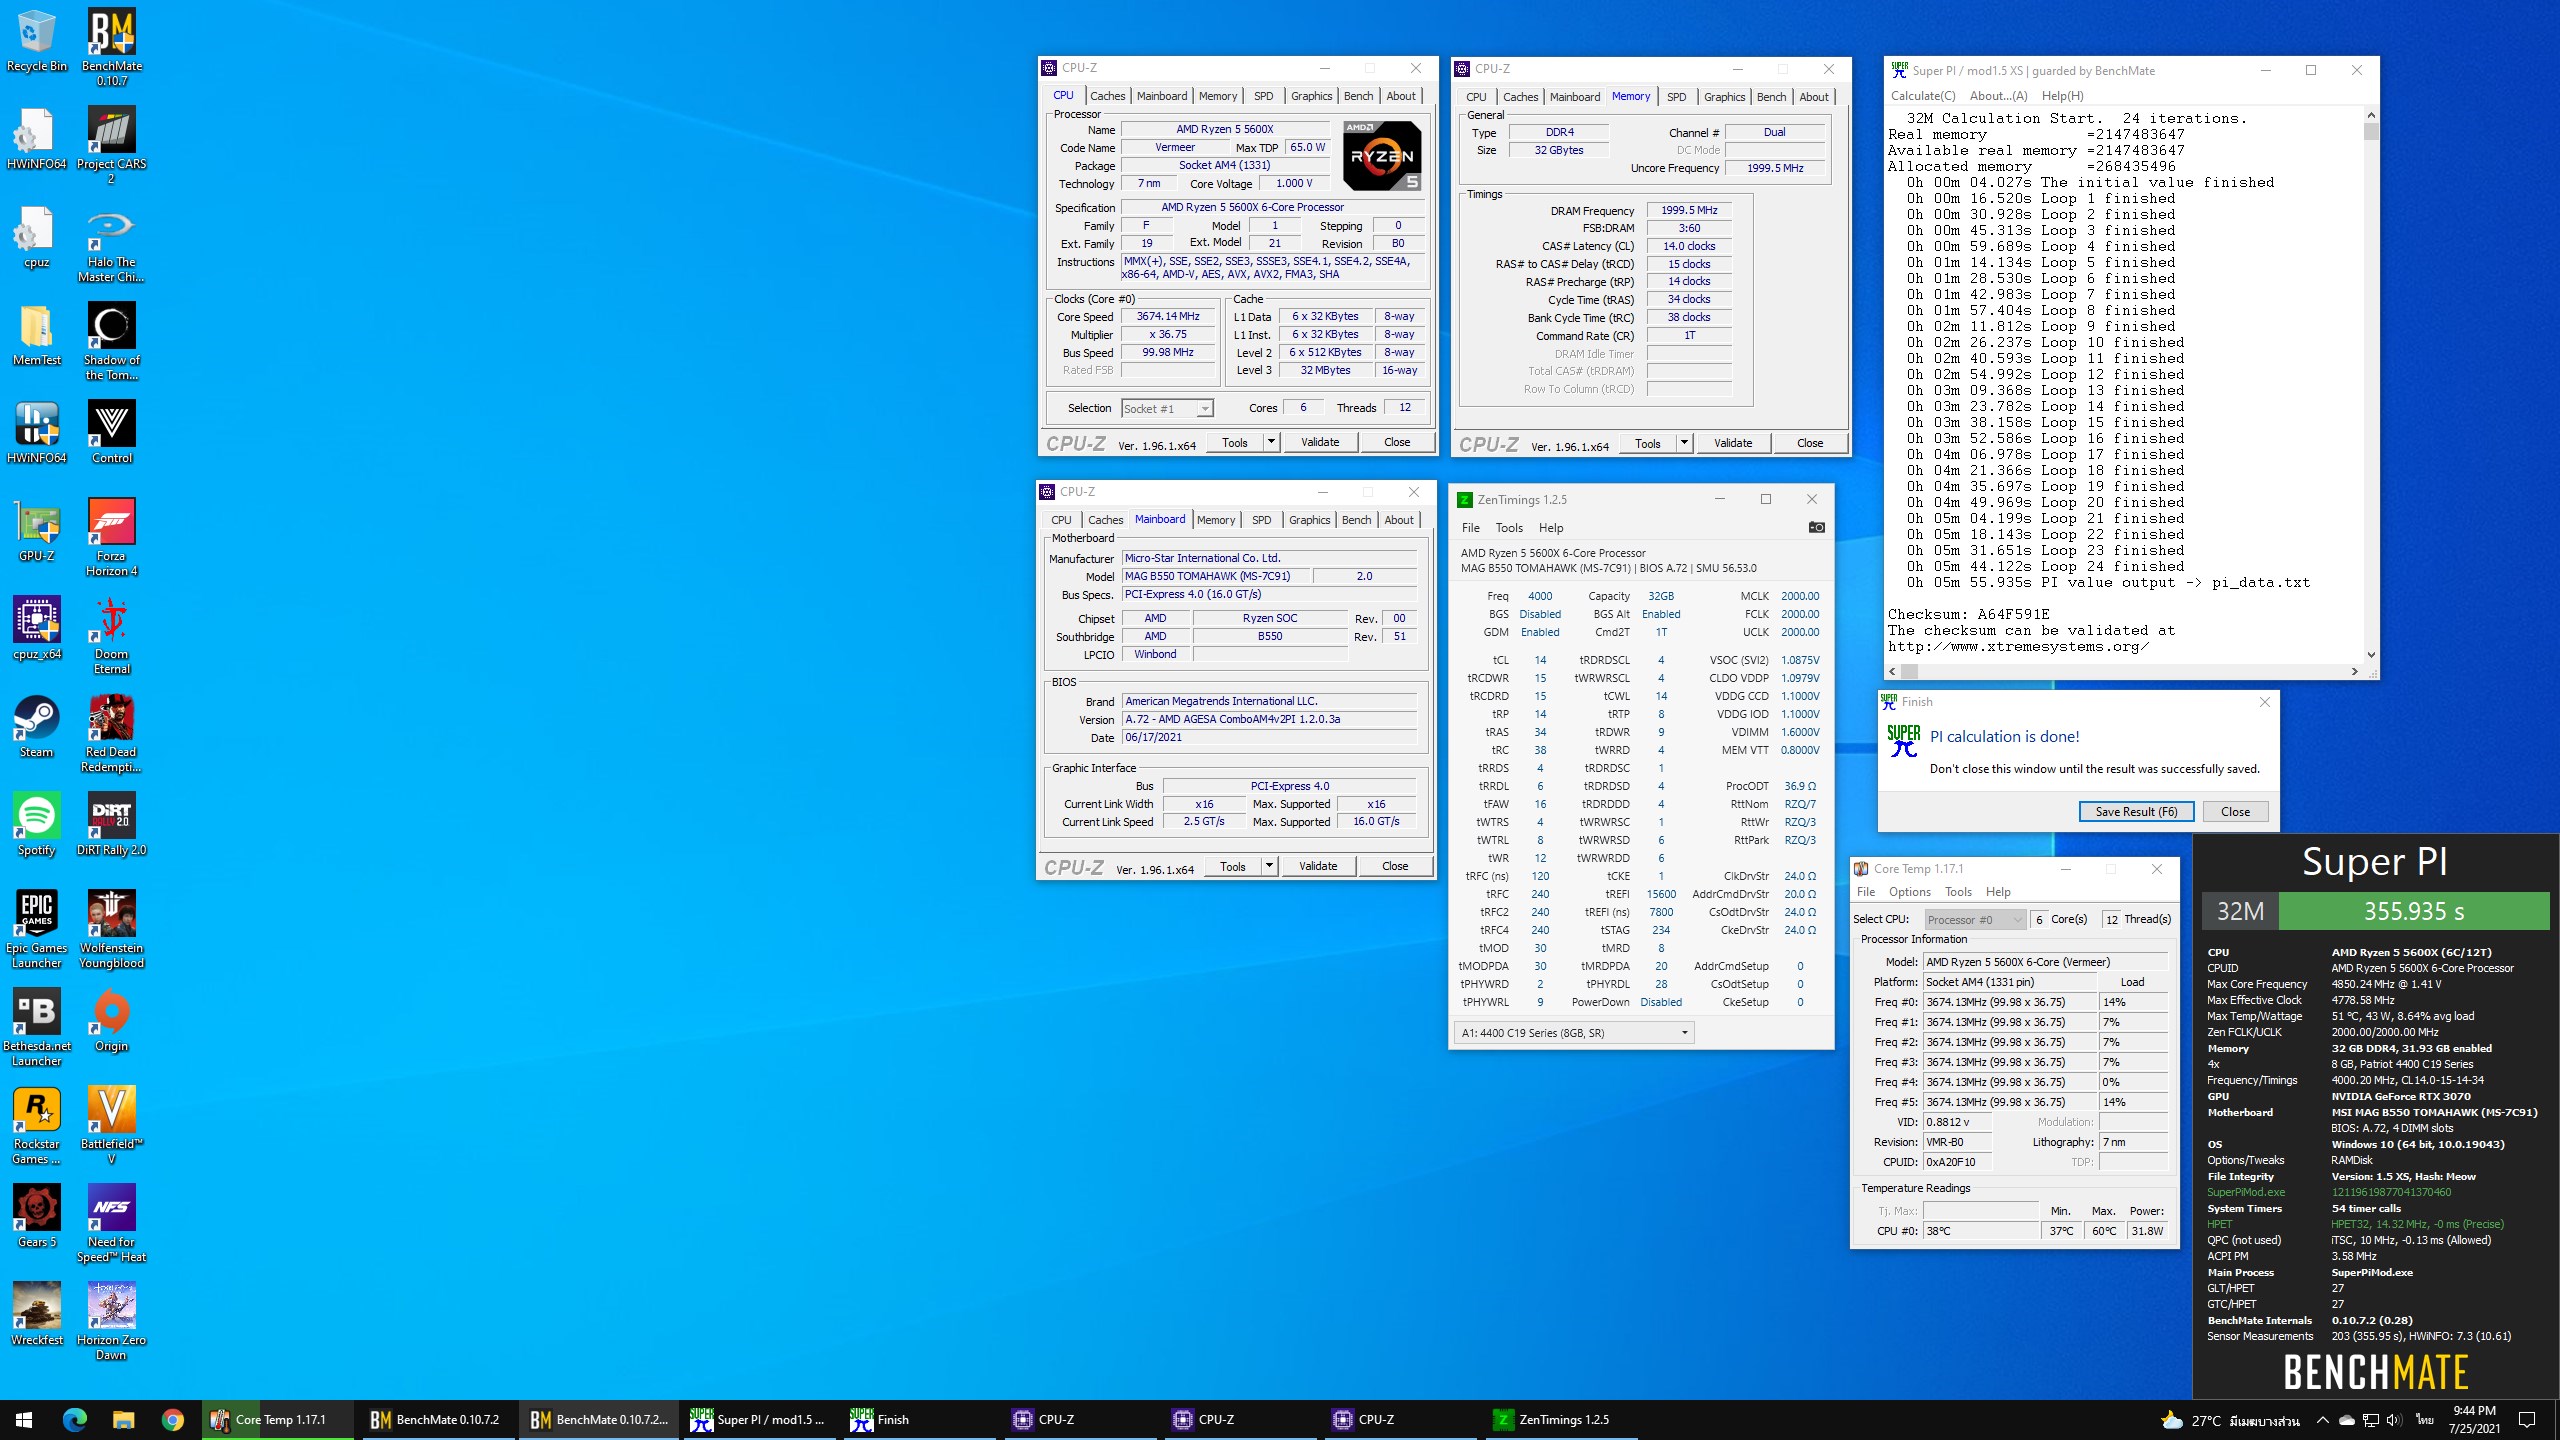Image resolution: width=2560 pixels, height=1440 pixels.
Task: Click Validate in CPU-Z Mainboard window
Action: pos(1318,866)
